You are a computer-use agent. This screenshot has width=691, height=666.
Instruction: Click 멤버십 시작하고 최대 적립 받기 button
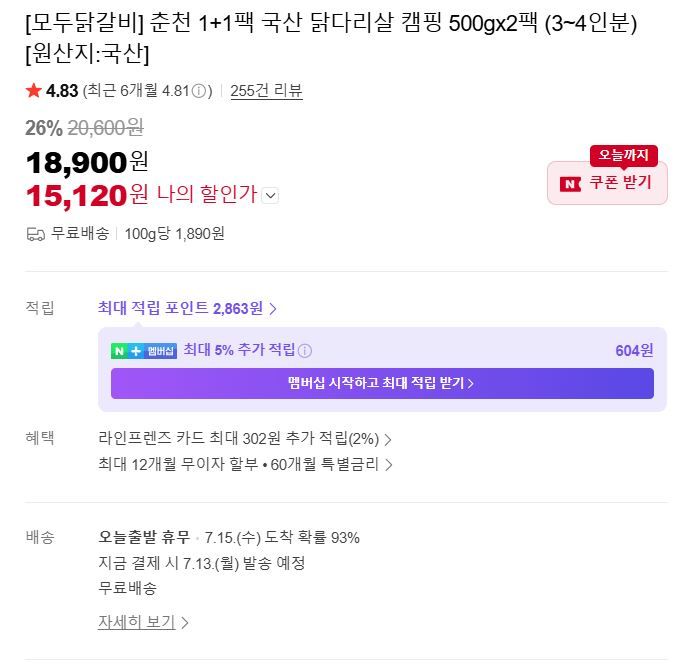[x=382, y=383]
